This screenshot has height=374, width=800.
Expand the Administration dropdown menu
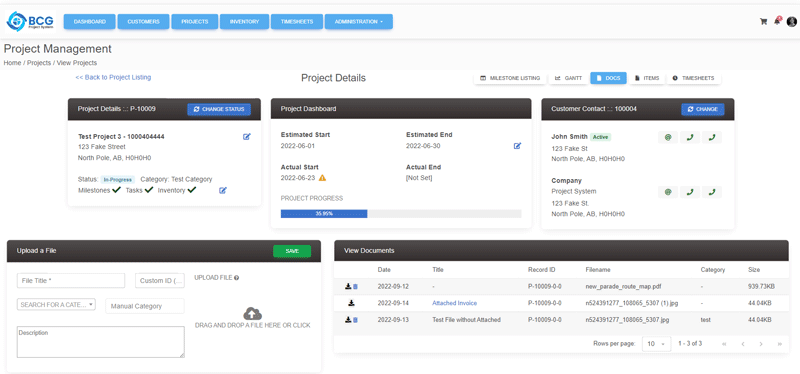359,21
